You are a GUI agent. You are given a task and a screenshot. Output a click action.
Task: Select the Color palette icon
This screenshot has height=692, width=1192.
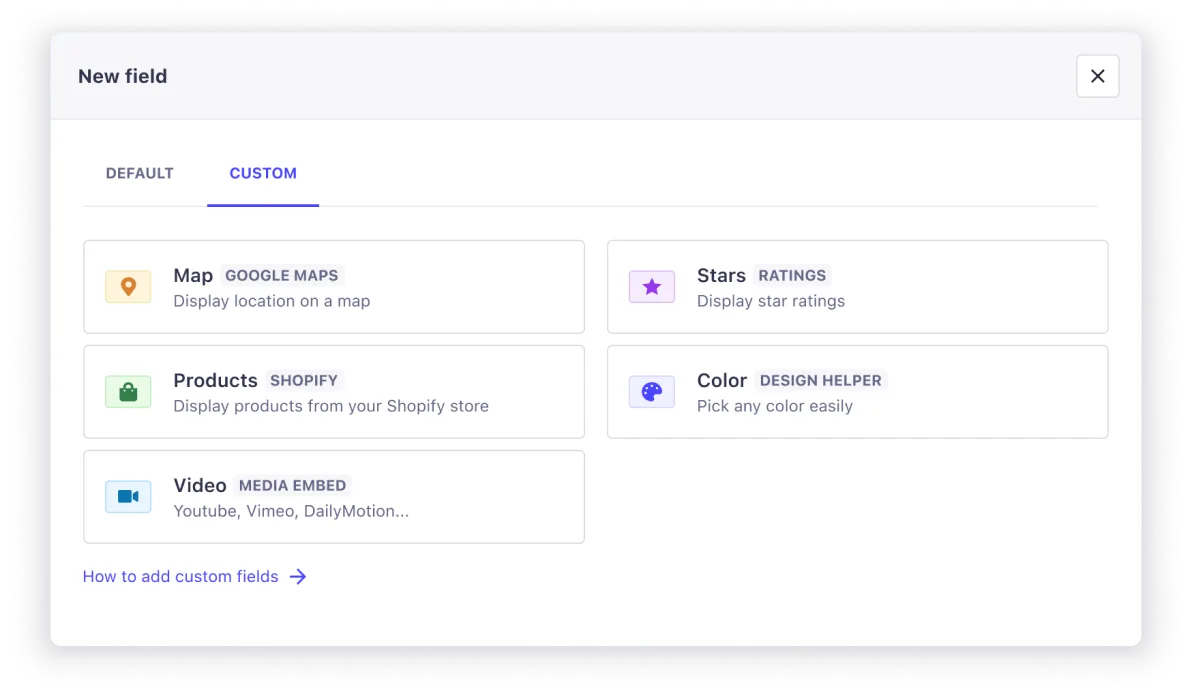[x=652, y=391]
